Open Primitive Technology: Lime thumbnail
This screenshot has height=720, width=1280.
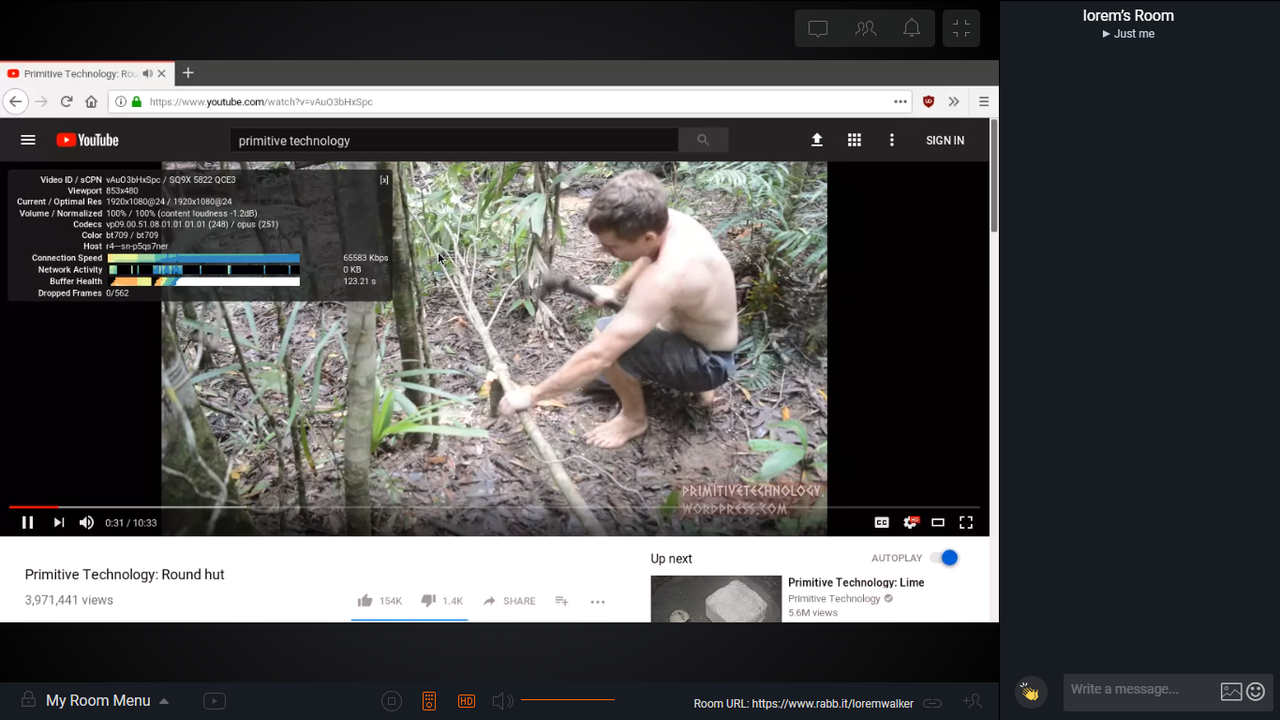pyautogui.click(x=716, y=598)
